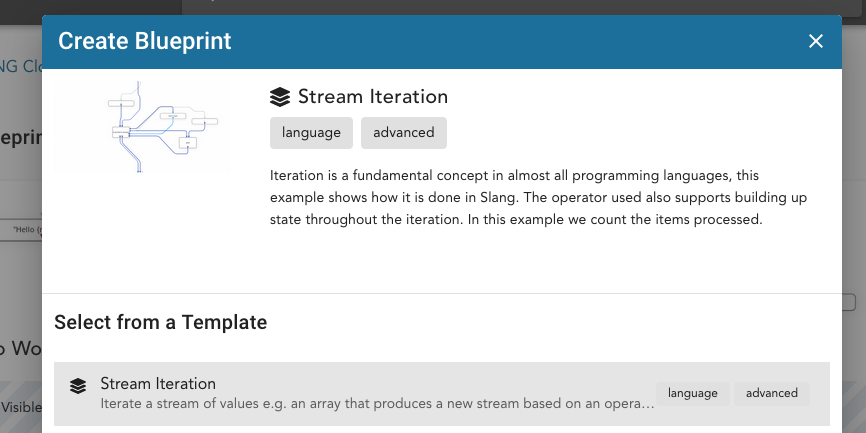Viewport: 866px width, 433px height.
Task: Close the Create Blueprint dialog
Action: click(x=816, y=41)
